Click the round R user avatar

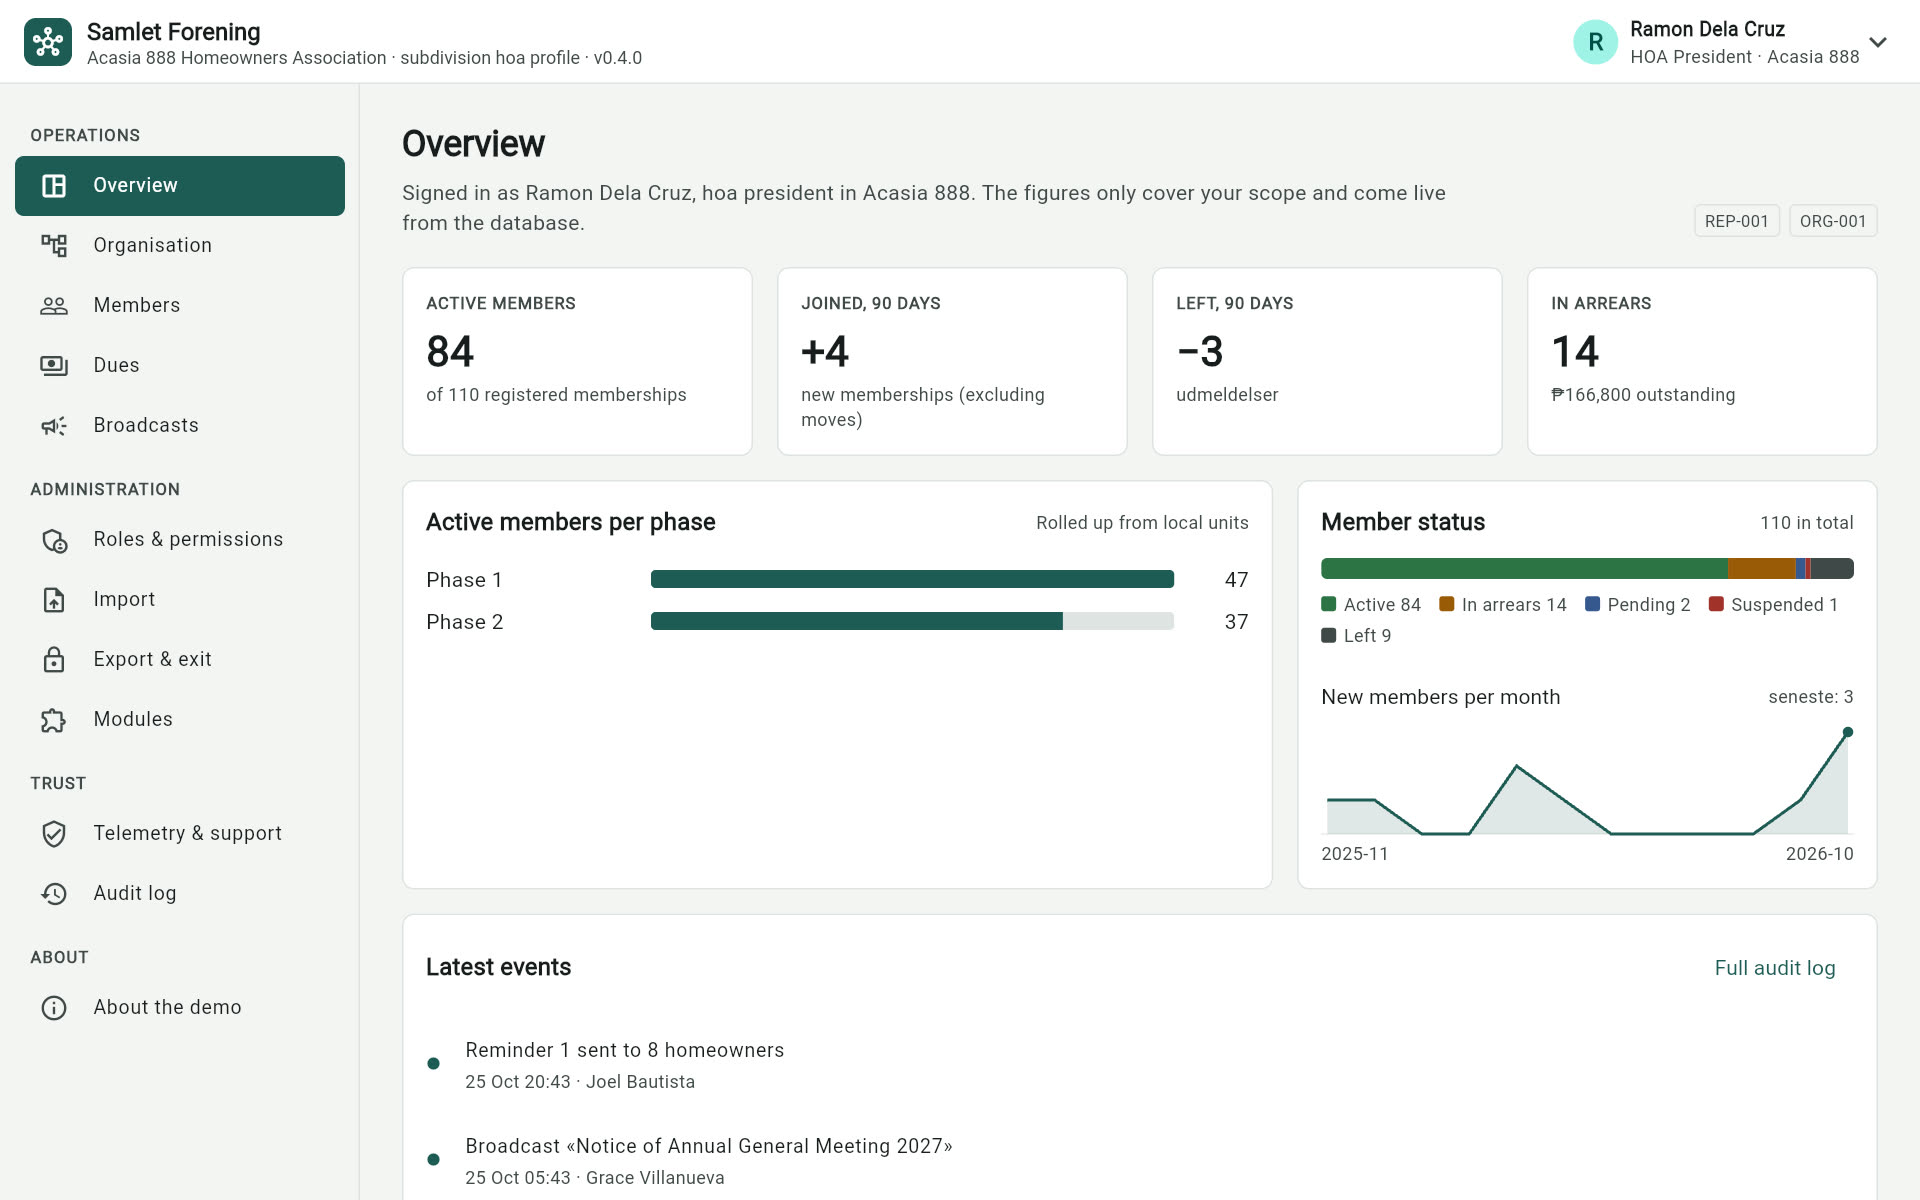1595,42
